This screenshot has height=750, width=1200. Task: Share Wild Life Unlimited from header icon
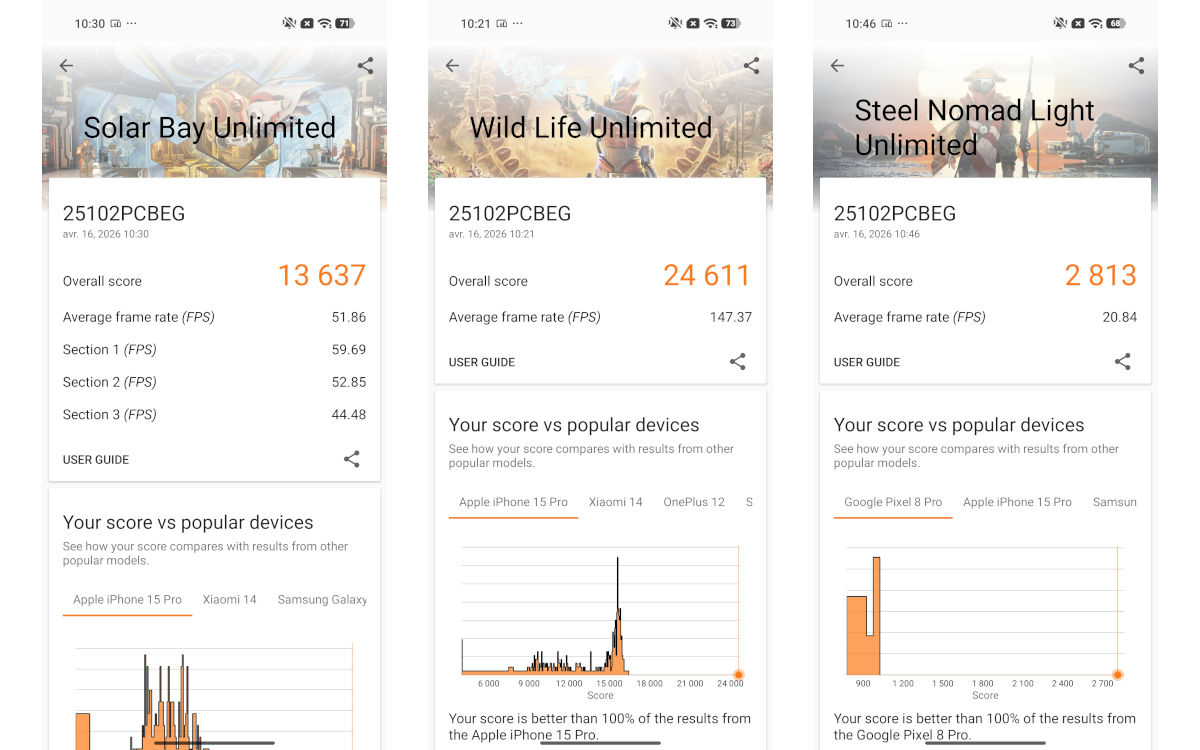coord(751,66)
